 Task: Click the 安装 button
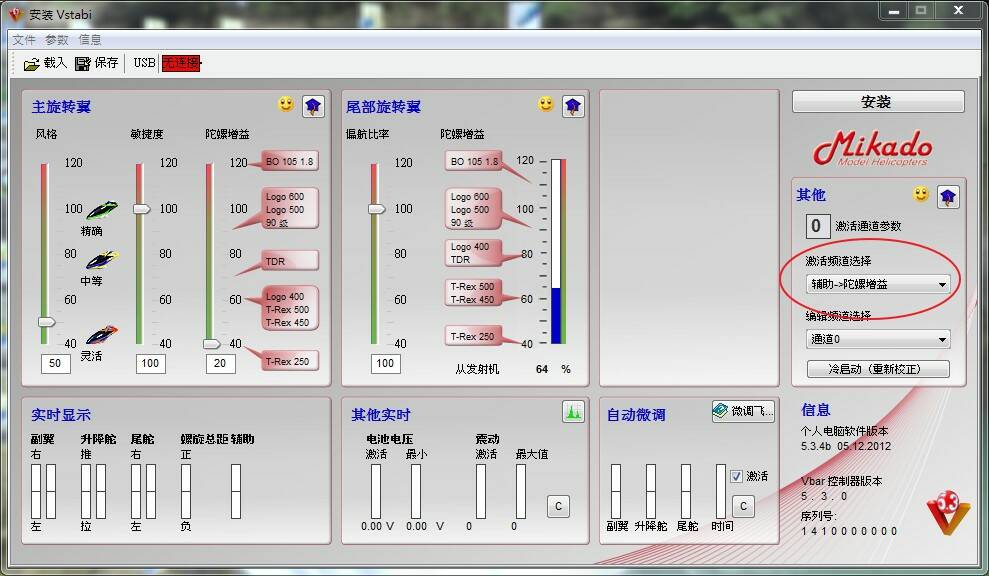point(877,102)
